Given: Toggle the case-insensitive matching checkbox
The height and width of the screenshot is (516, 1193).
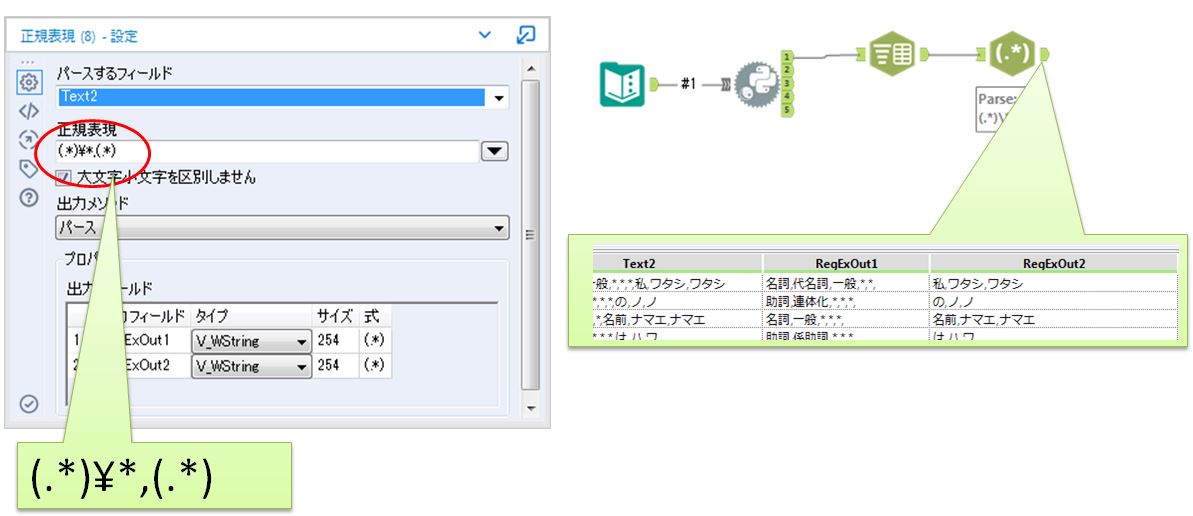Looking at the screenshot, I should (x=64, y=177).
